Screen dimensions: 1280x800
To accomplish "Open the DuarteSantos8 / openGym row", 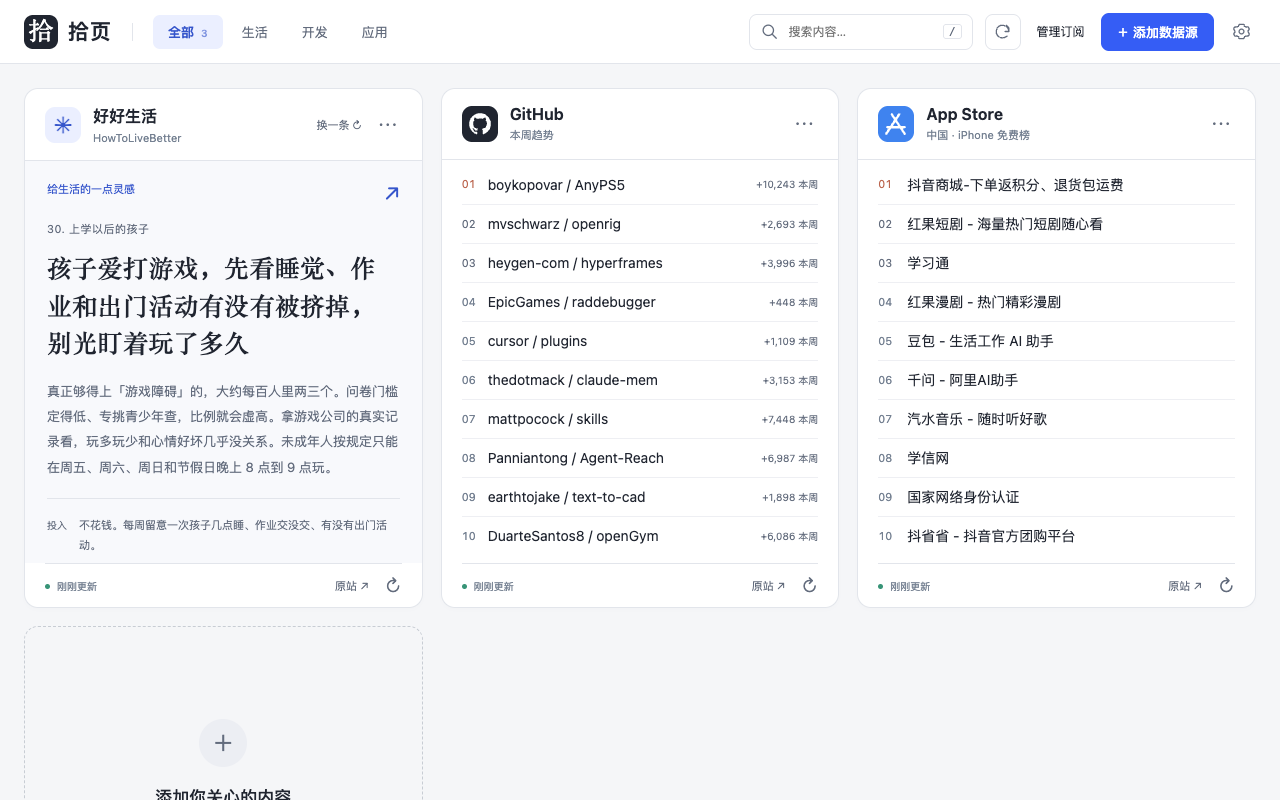I will coord(640,536).
